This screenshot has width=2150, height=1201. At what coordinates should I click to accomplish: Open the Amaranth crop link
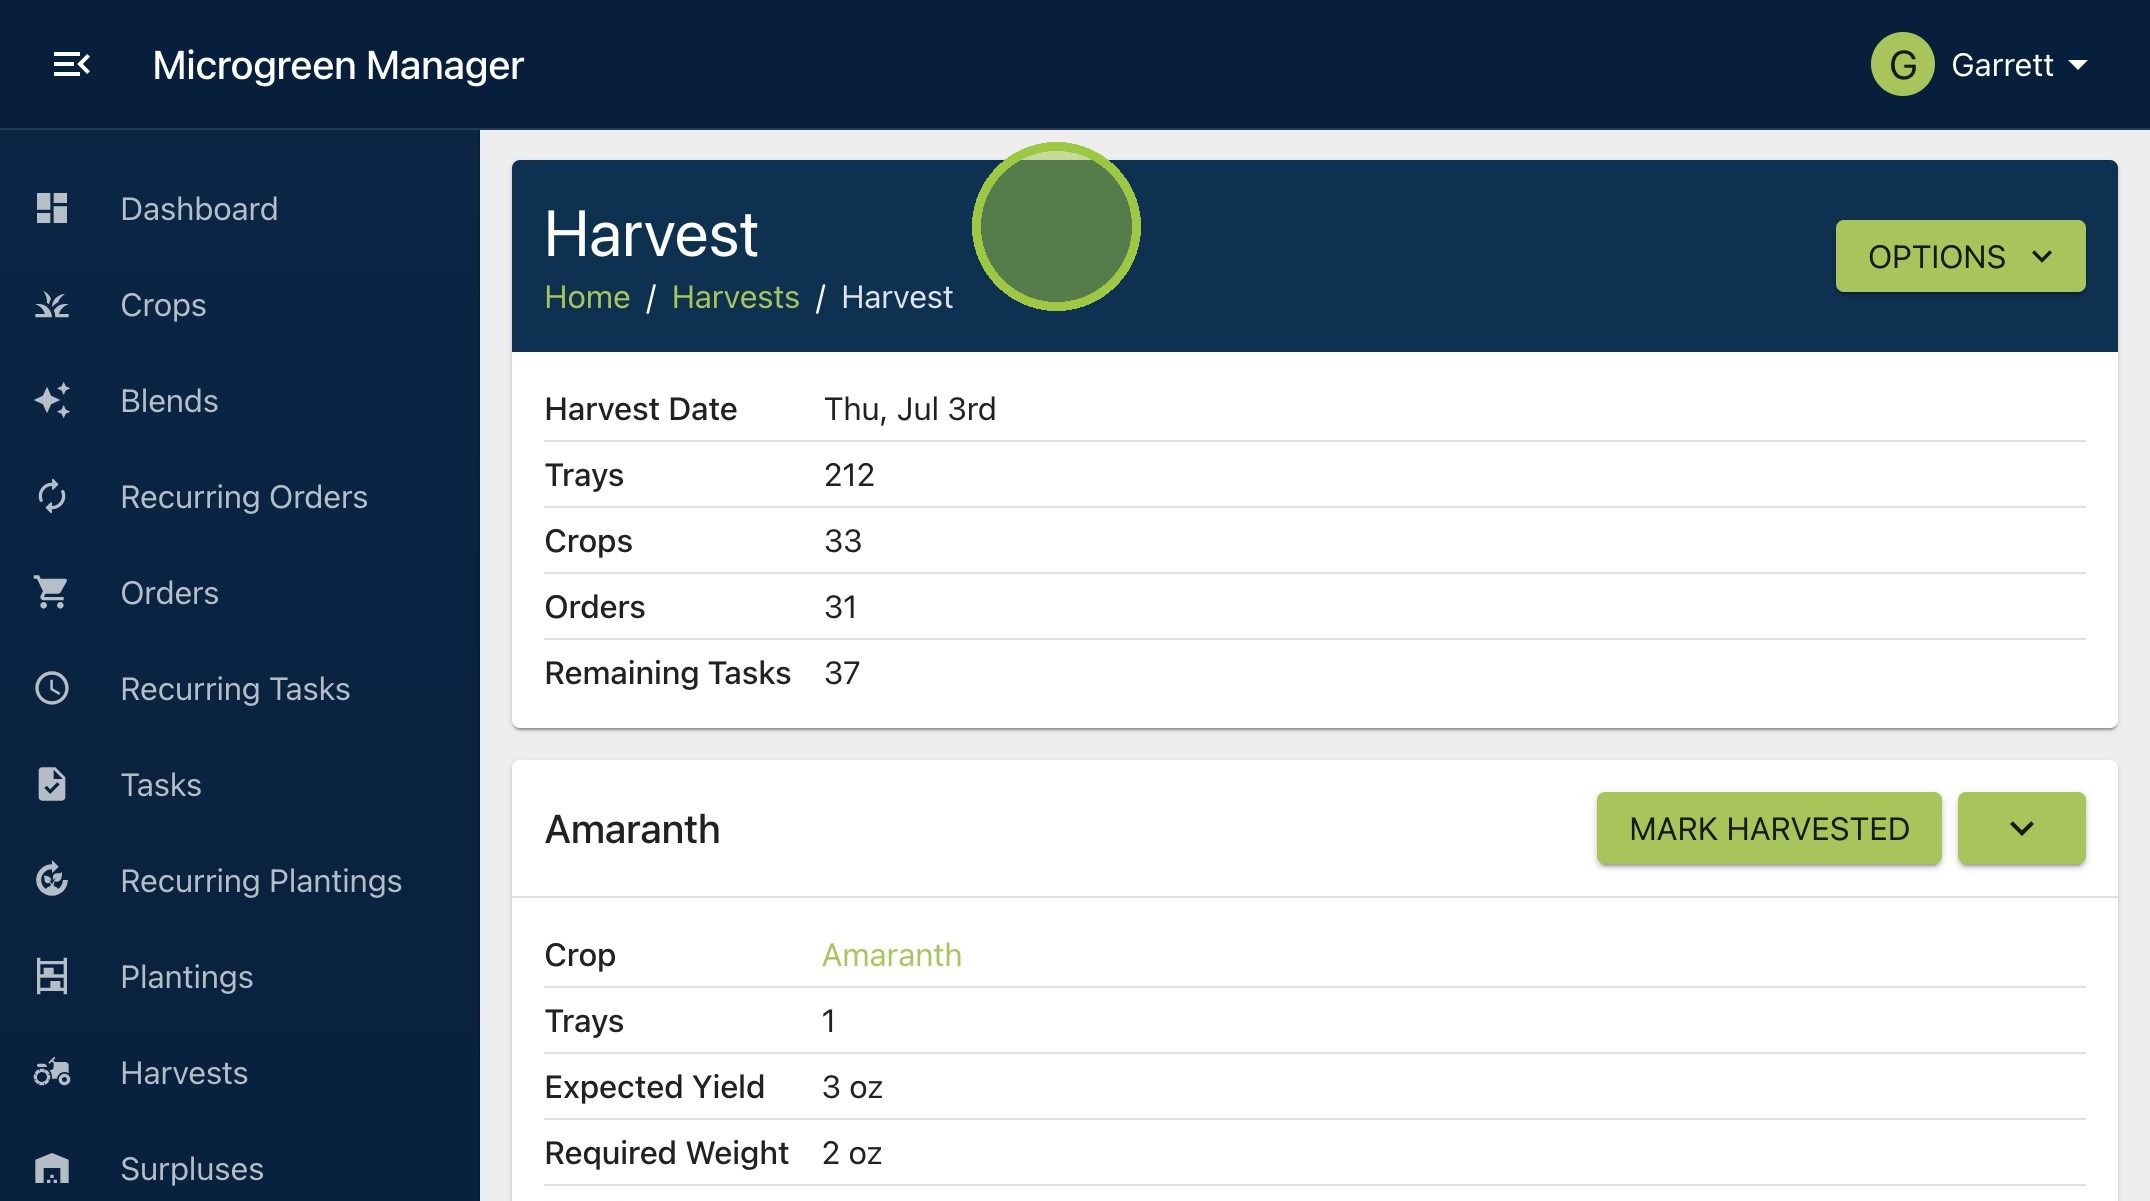point(891,955)
